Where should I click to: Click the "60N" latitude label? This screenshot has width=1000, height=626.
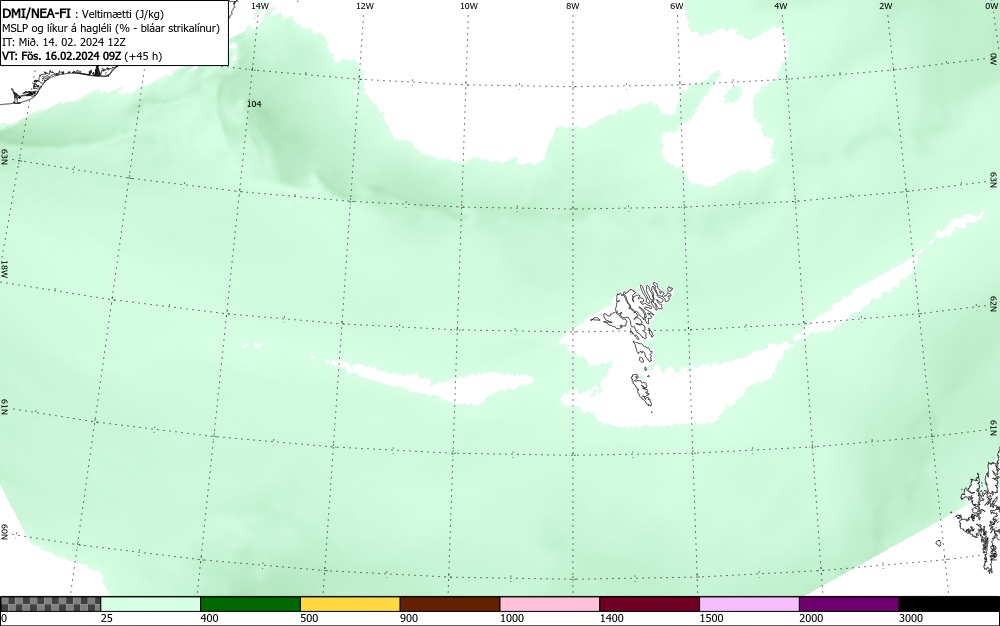[x=4, y=532]
